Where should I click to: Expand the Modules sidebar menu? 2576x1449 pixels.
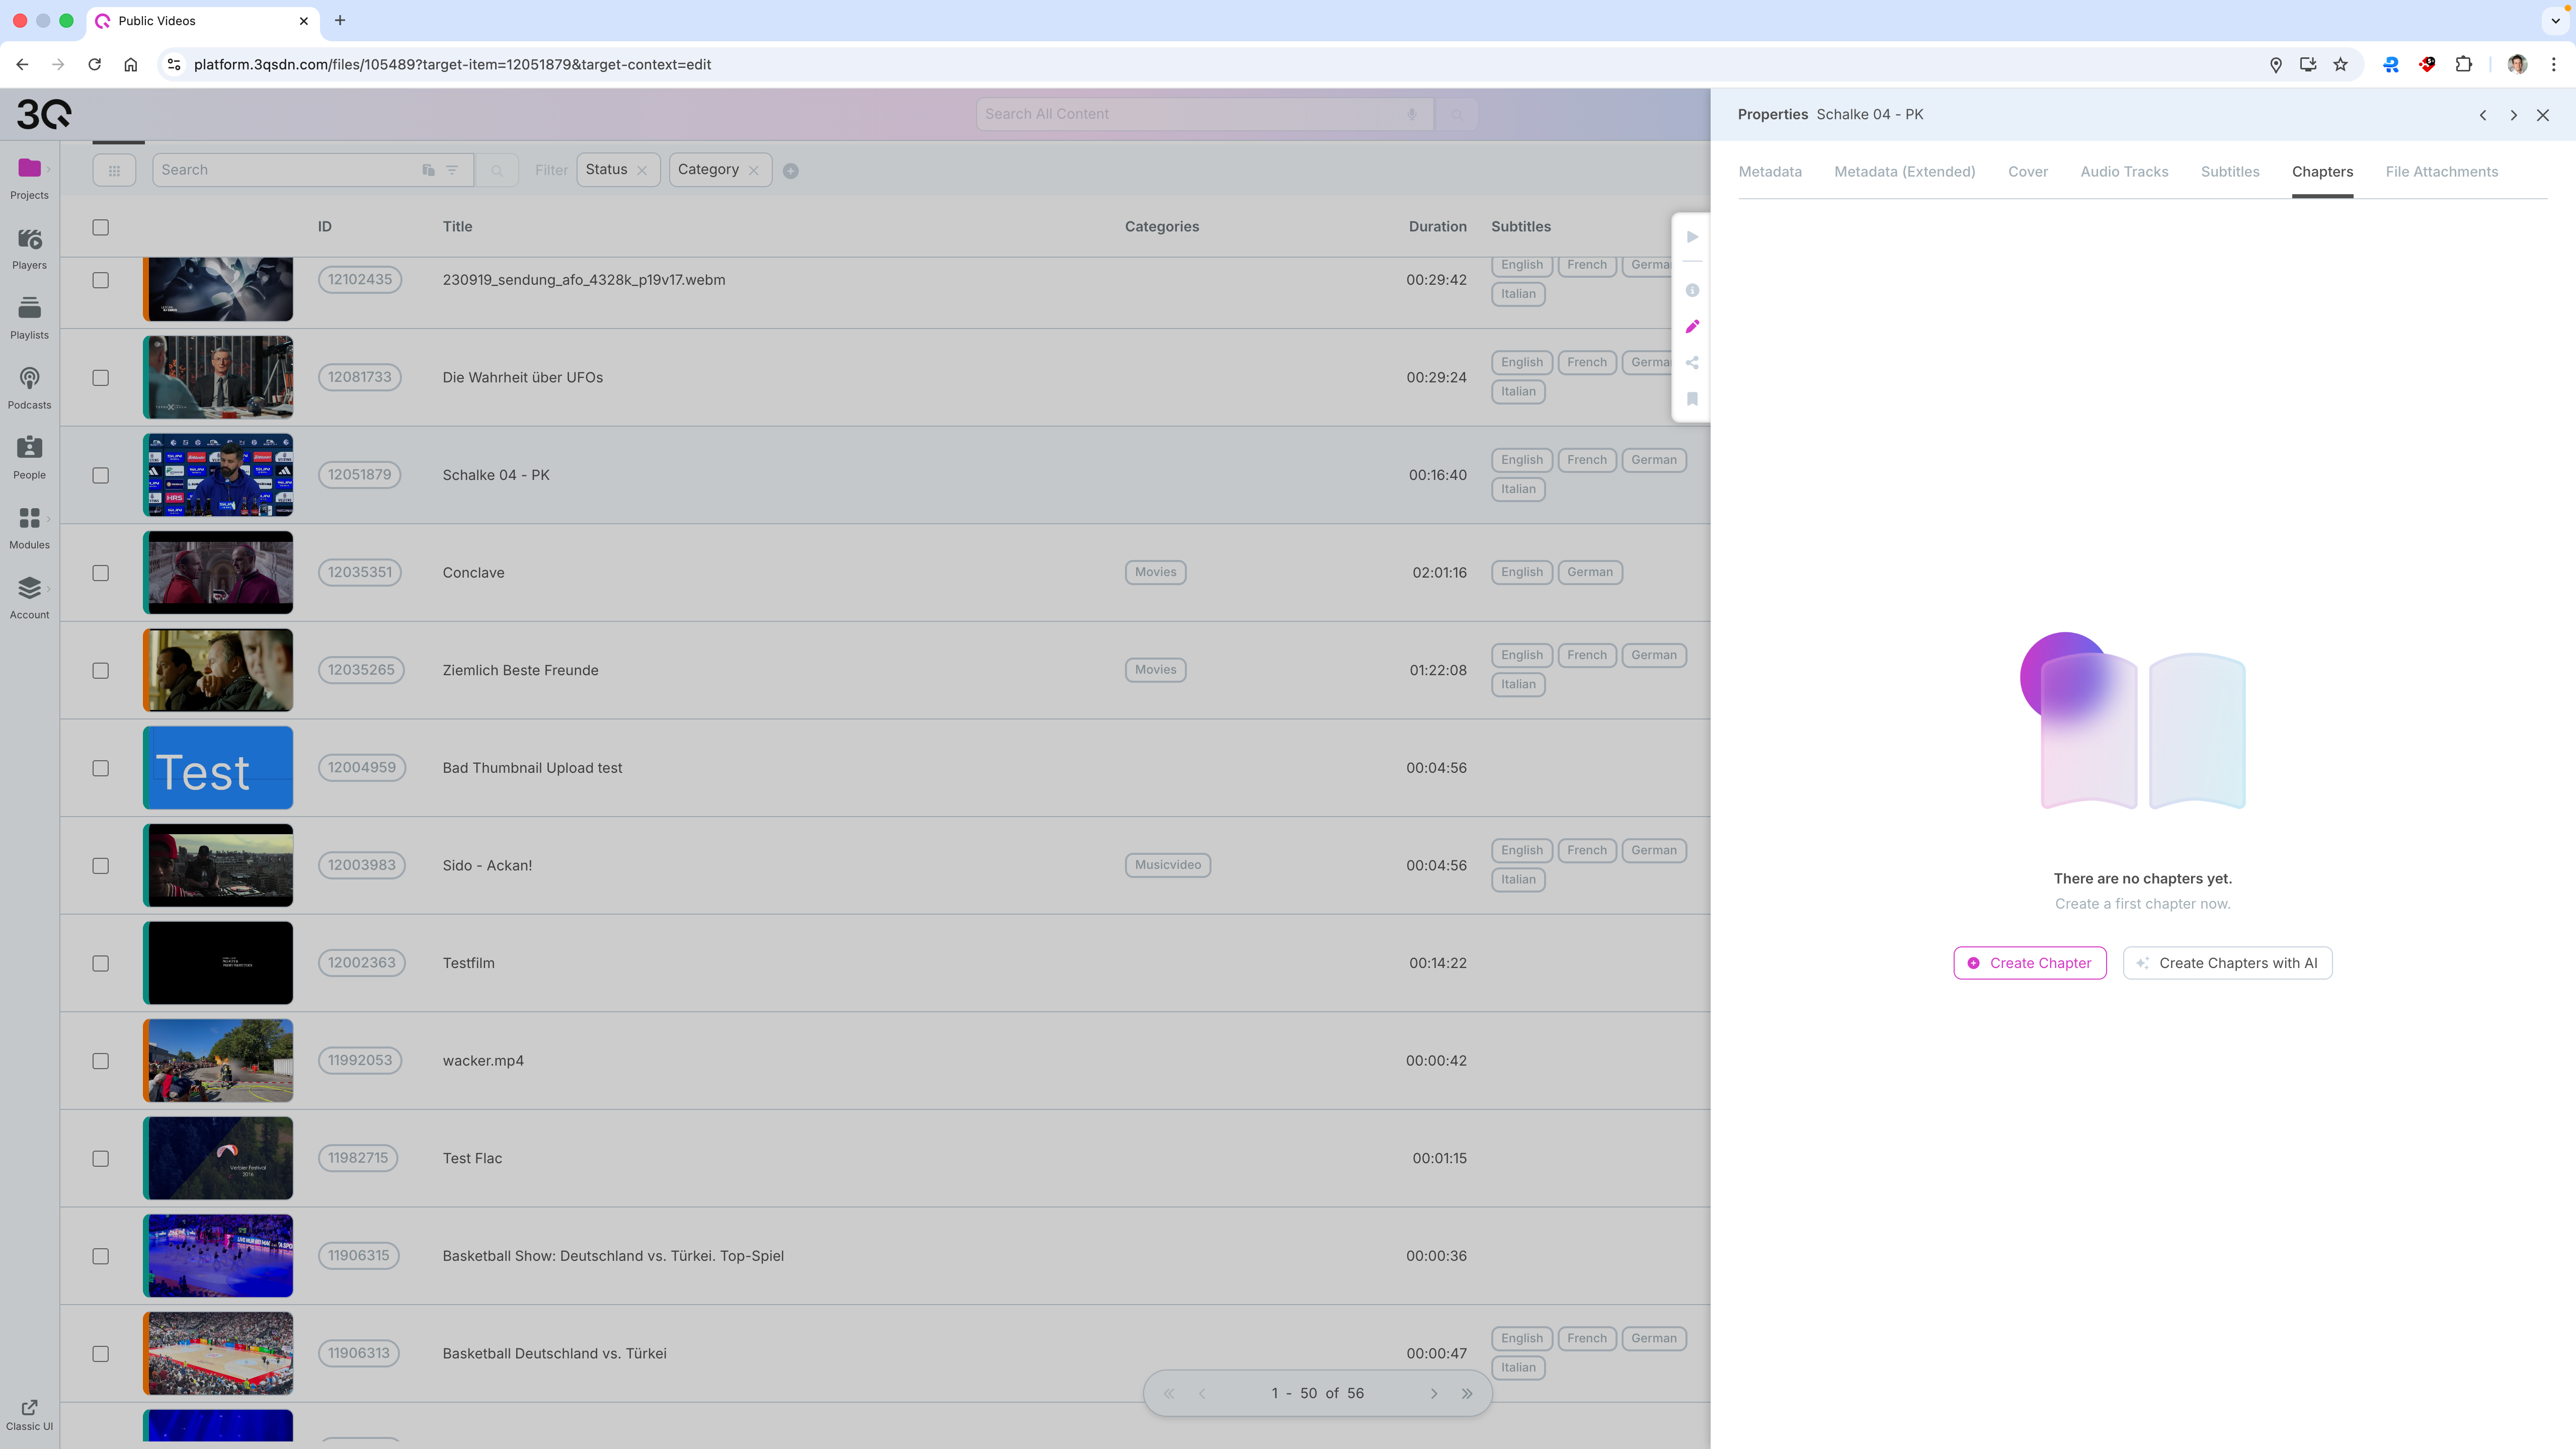29,519
